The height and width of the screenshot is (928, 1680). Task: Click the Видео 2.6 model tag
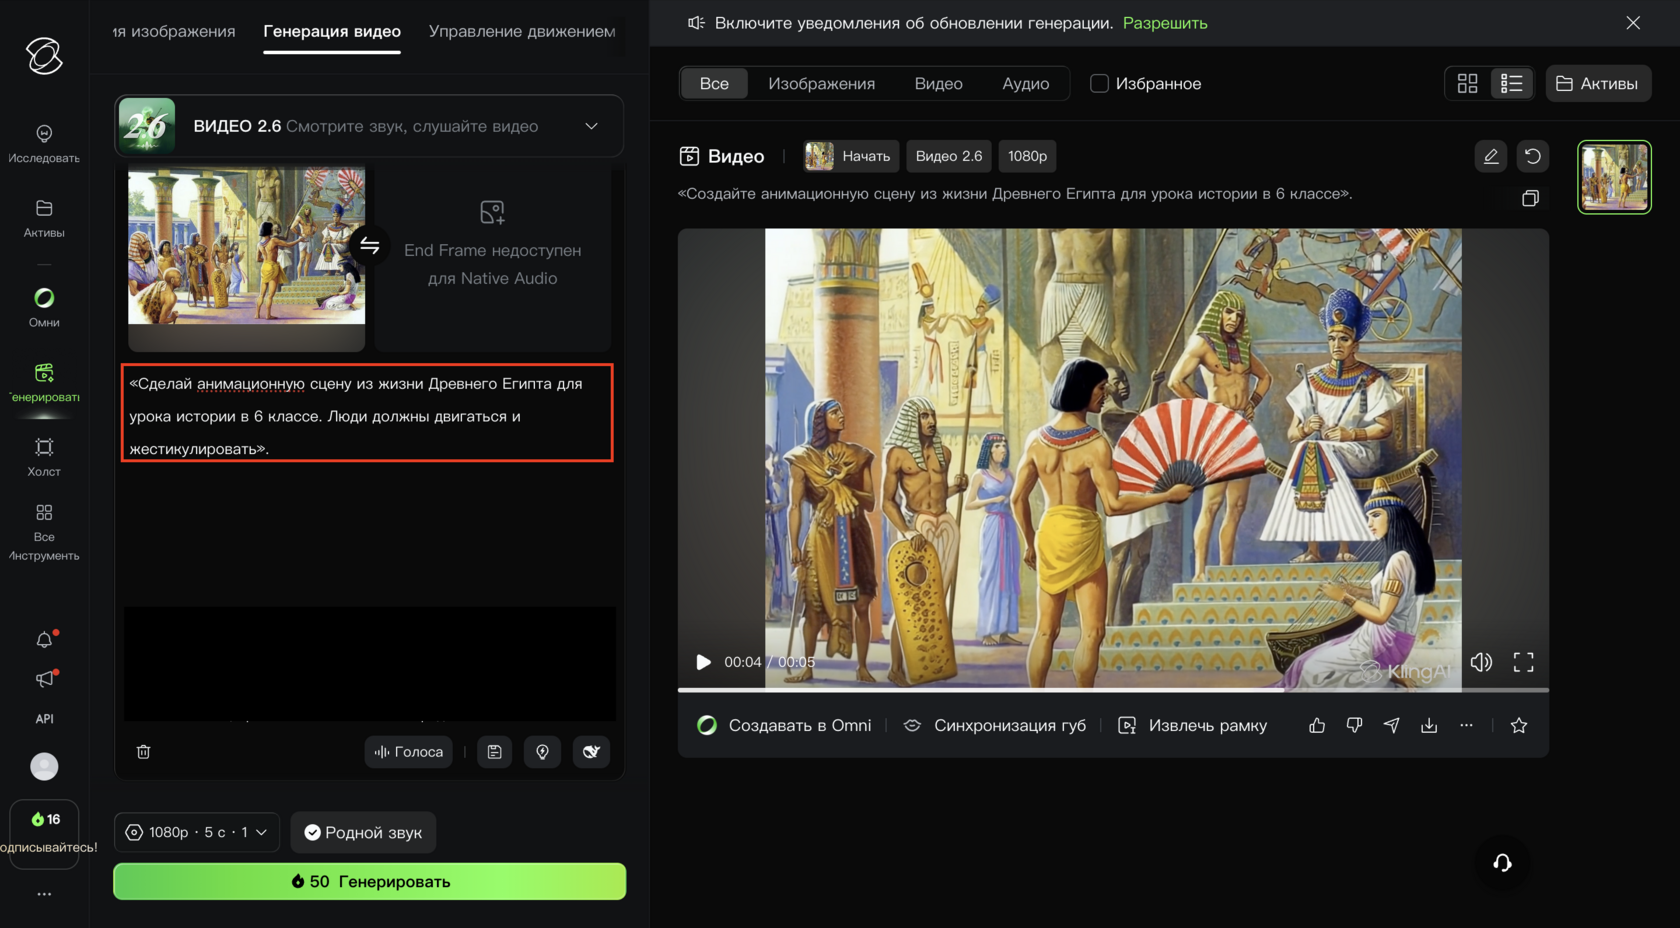(949, 156)
